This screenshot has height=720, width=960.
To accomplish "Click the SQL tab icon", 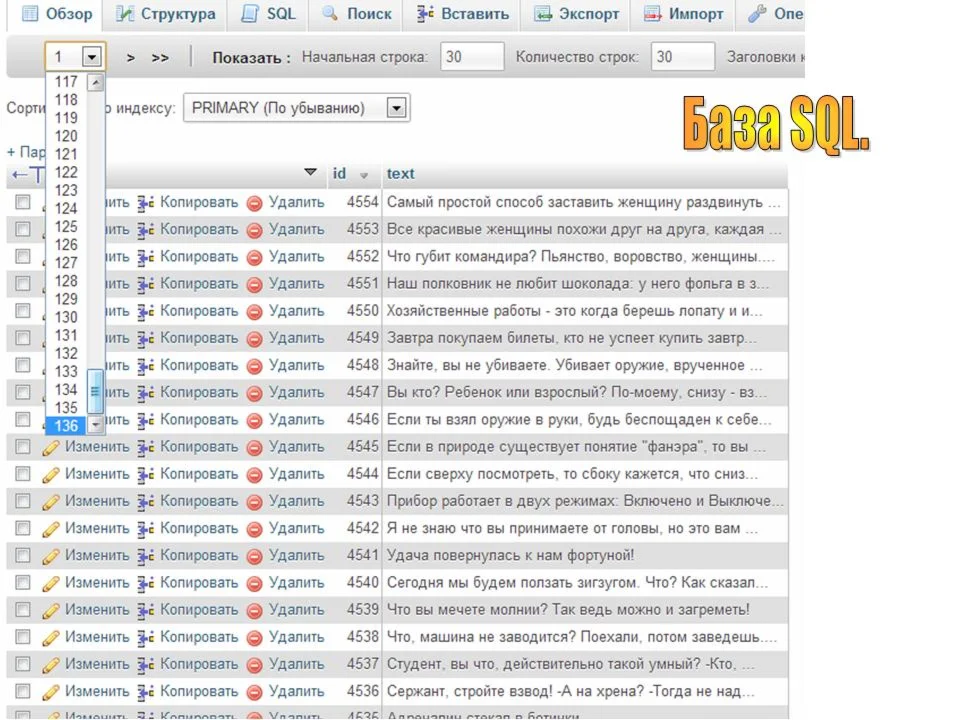I will [x=250, y=14].
